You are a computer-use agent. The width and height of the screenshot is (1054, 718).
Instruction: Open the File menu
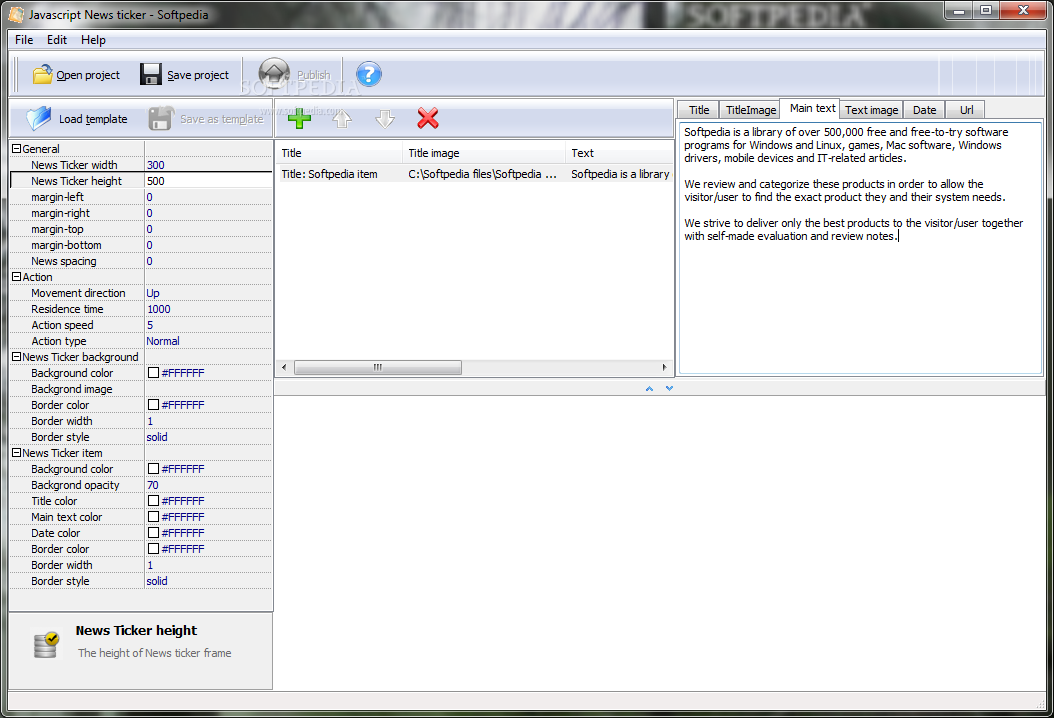tap(24, 40)
